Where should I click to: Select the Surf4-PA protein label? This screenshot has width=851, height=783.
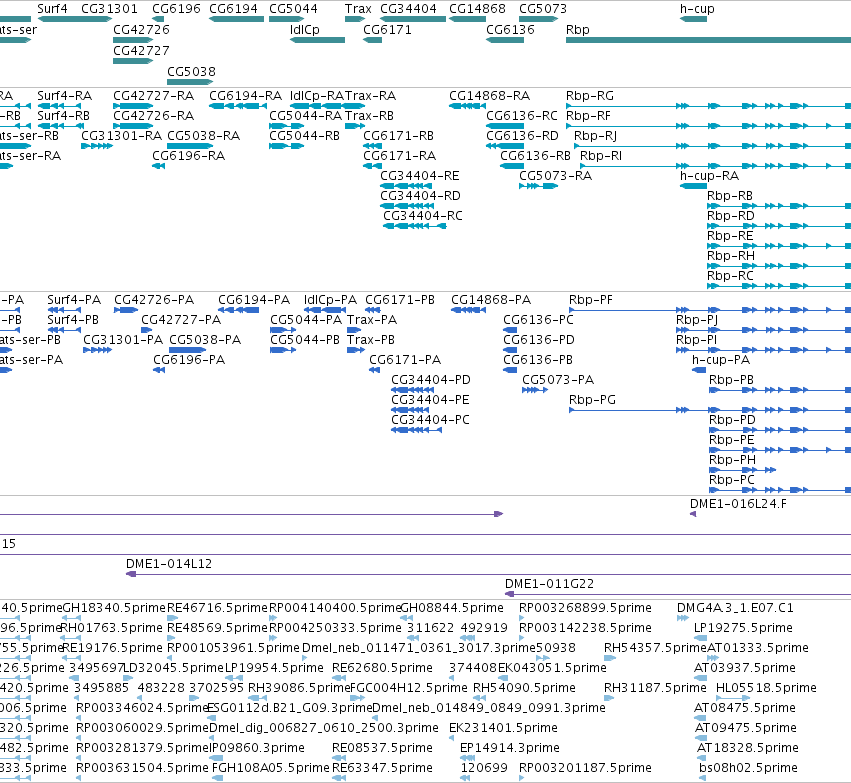click(74, 300)
